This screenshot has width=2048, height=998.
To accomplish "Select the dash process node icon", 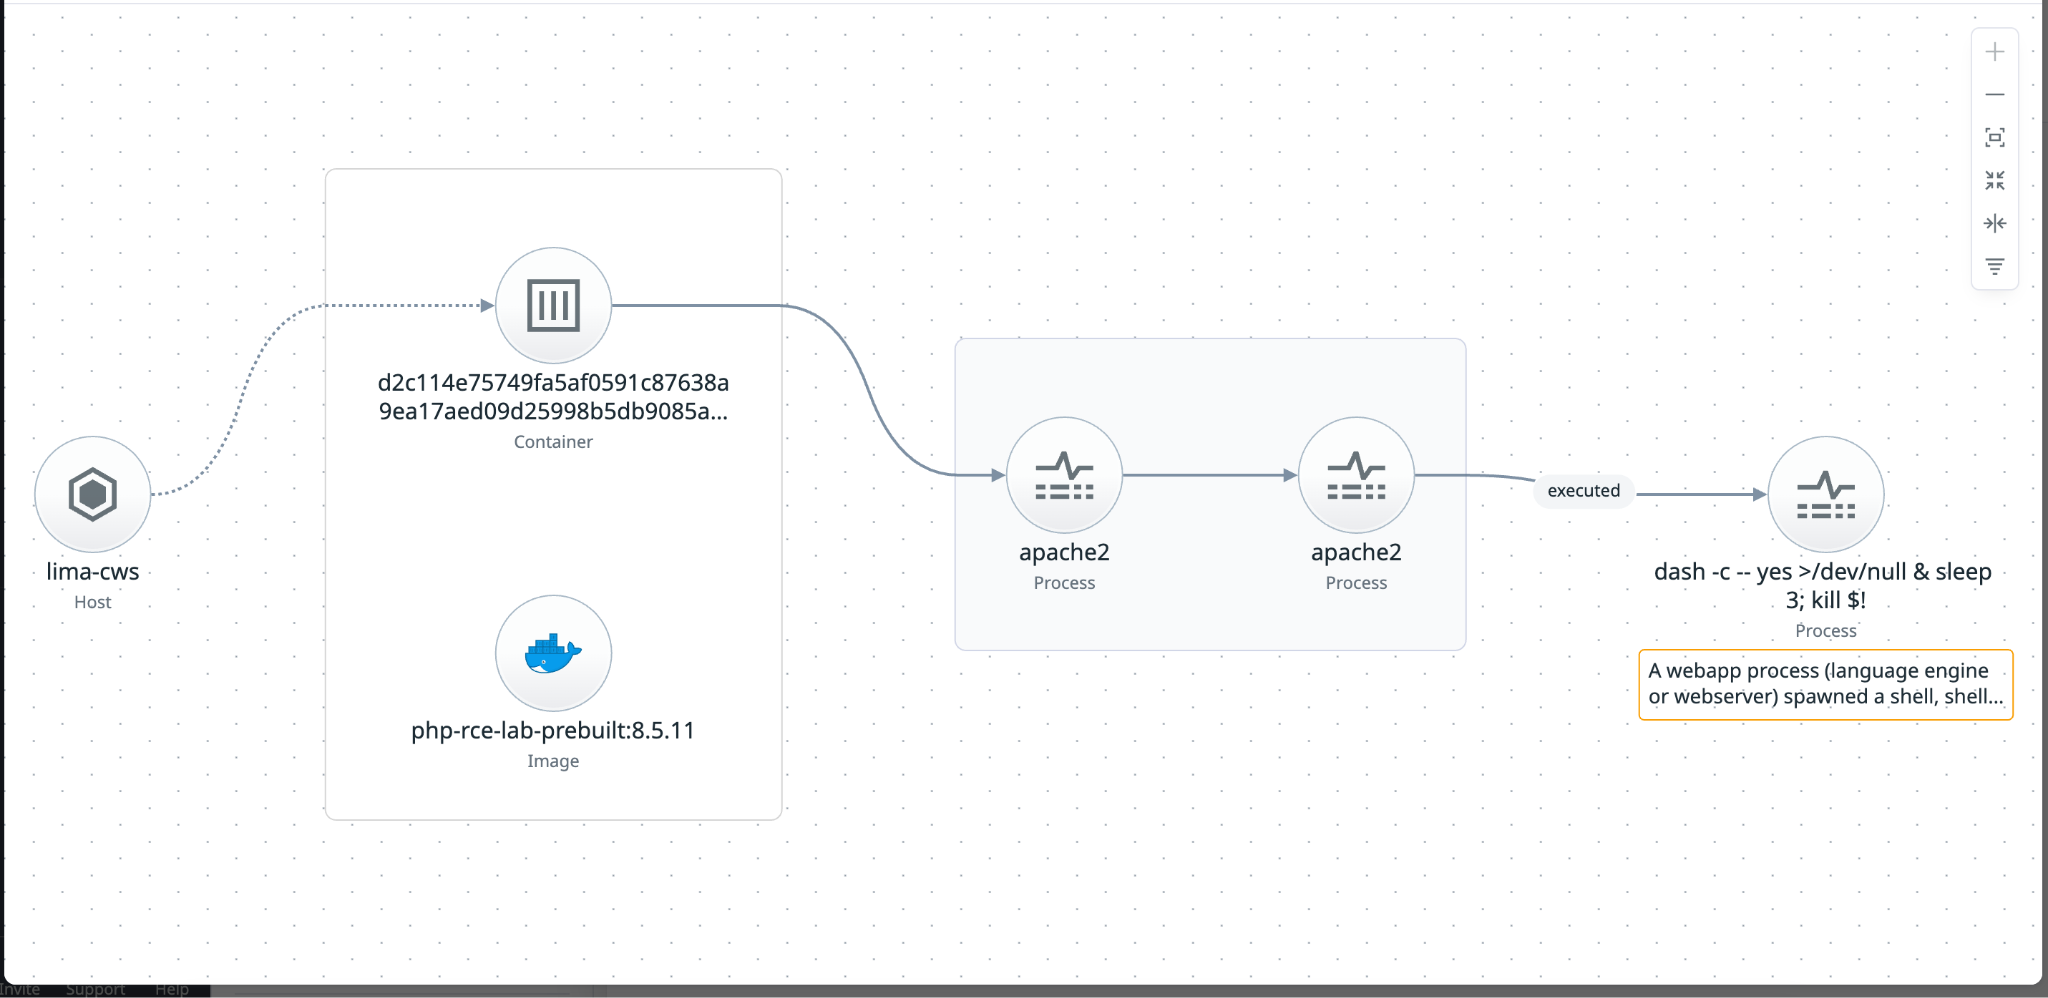I will [1826, 494].
